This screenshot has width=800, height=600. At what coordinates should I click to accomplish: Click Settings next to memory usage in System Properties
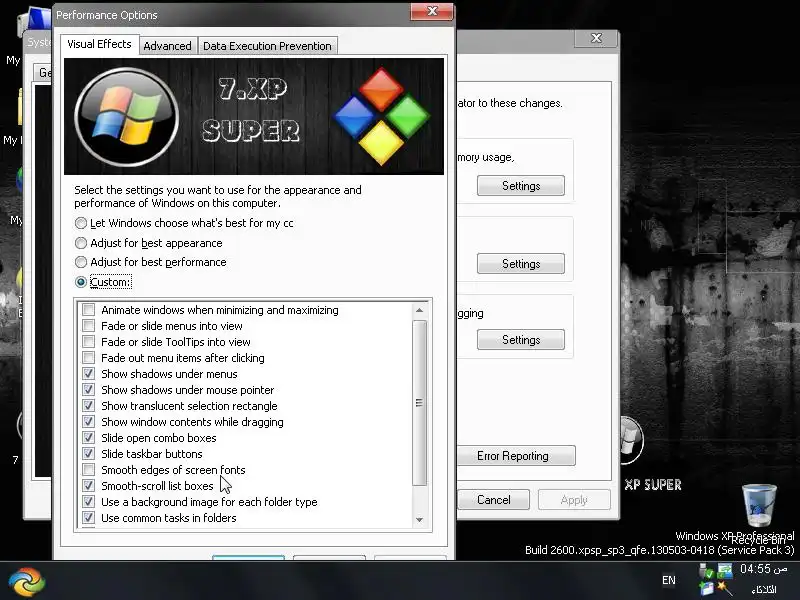[x=521, y=186]
